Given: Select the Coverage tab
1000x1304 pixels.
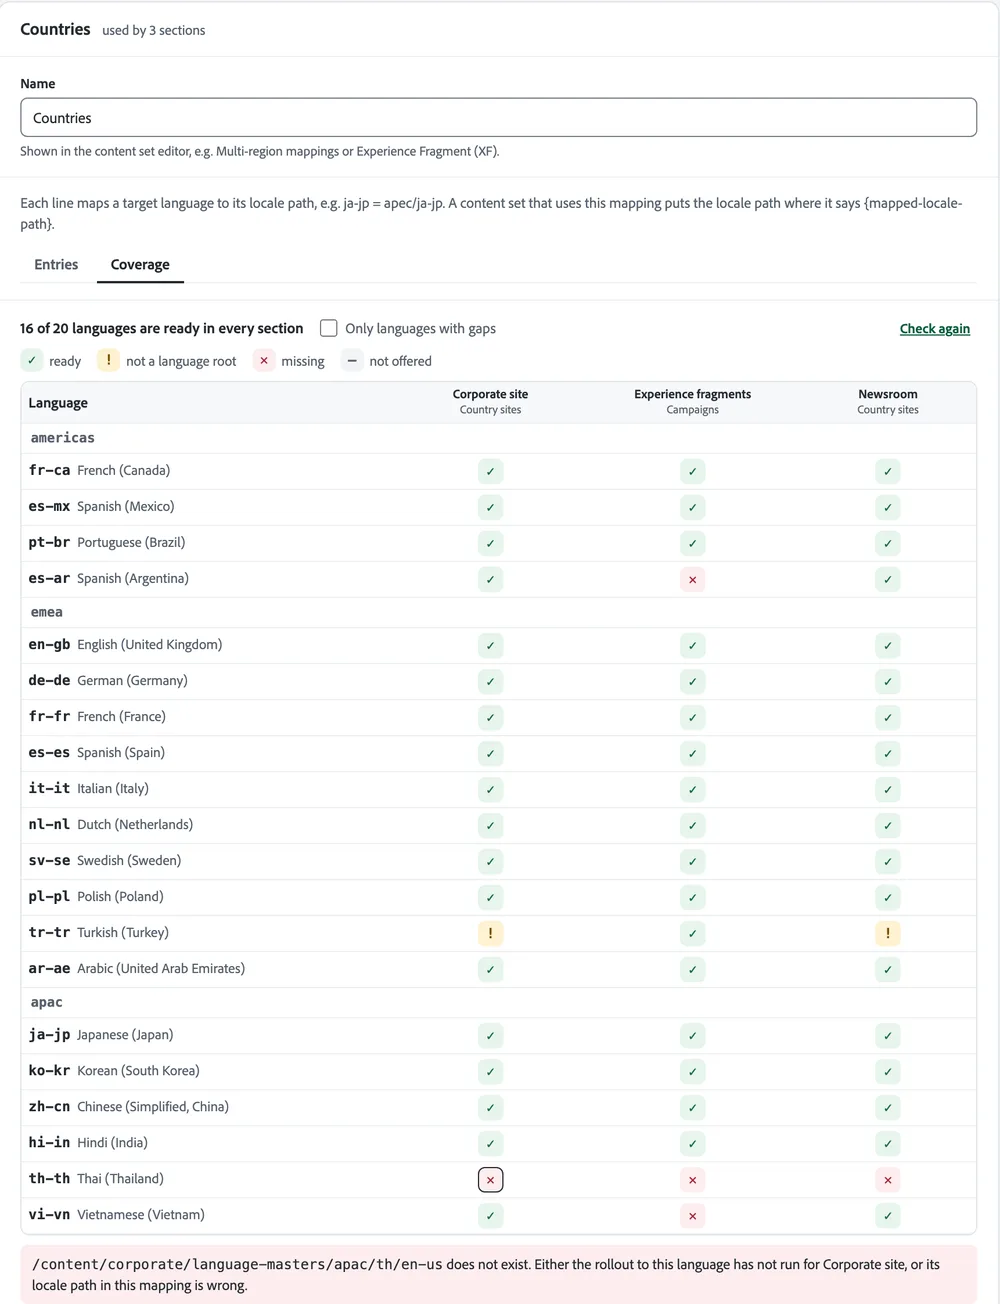Looking at the screenshot, I should [x=140, y=264].
